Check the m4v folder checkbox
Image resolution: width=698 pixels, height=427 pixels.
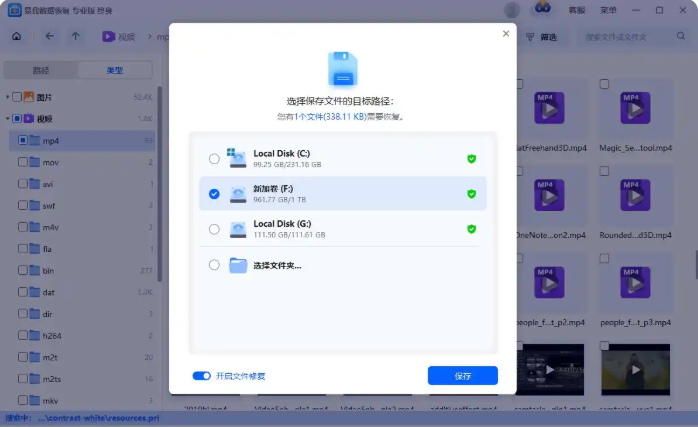(23, 227)
